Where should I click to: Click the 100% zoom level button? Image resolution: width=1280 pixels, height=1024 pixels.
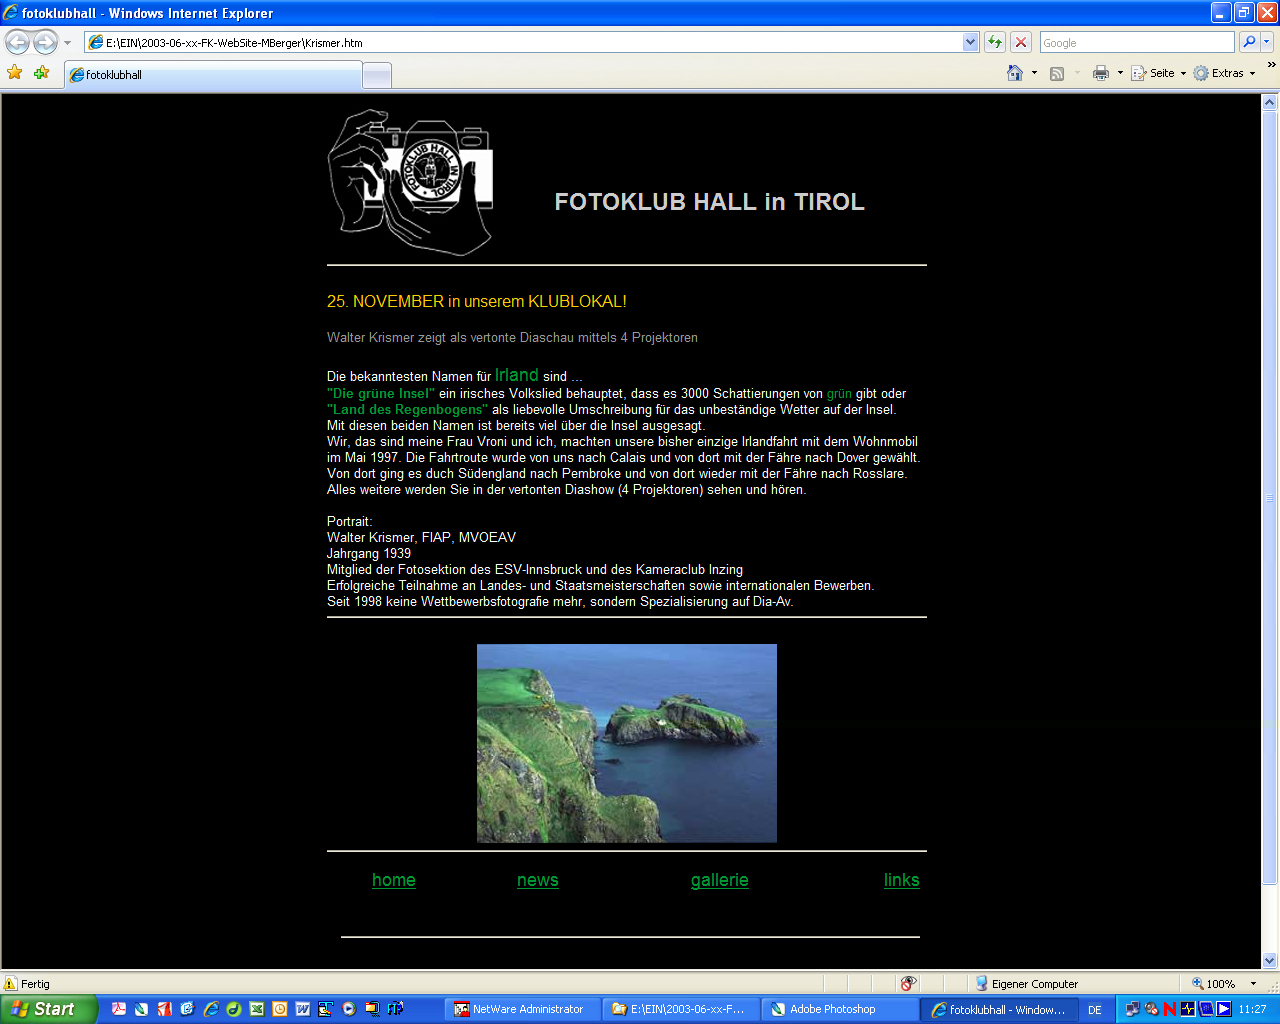[x=1213, y=984]
